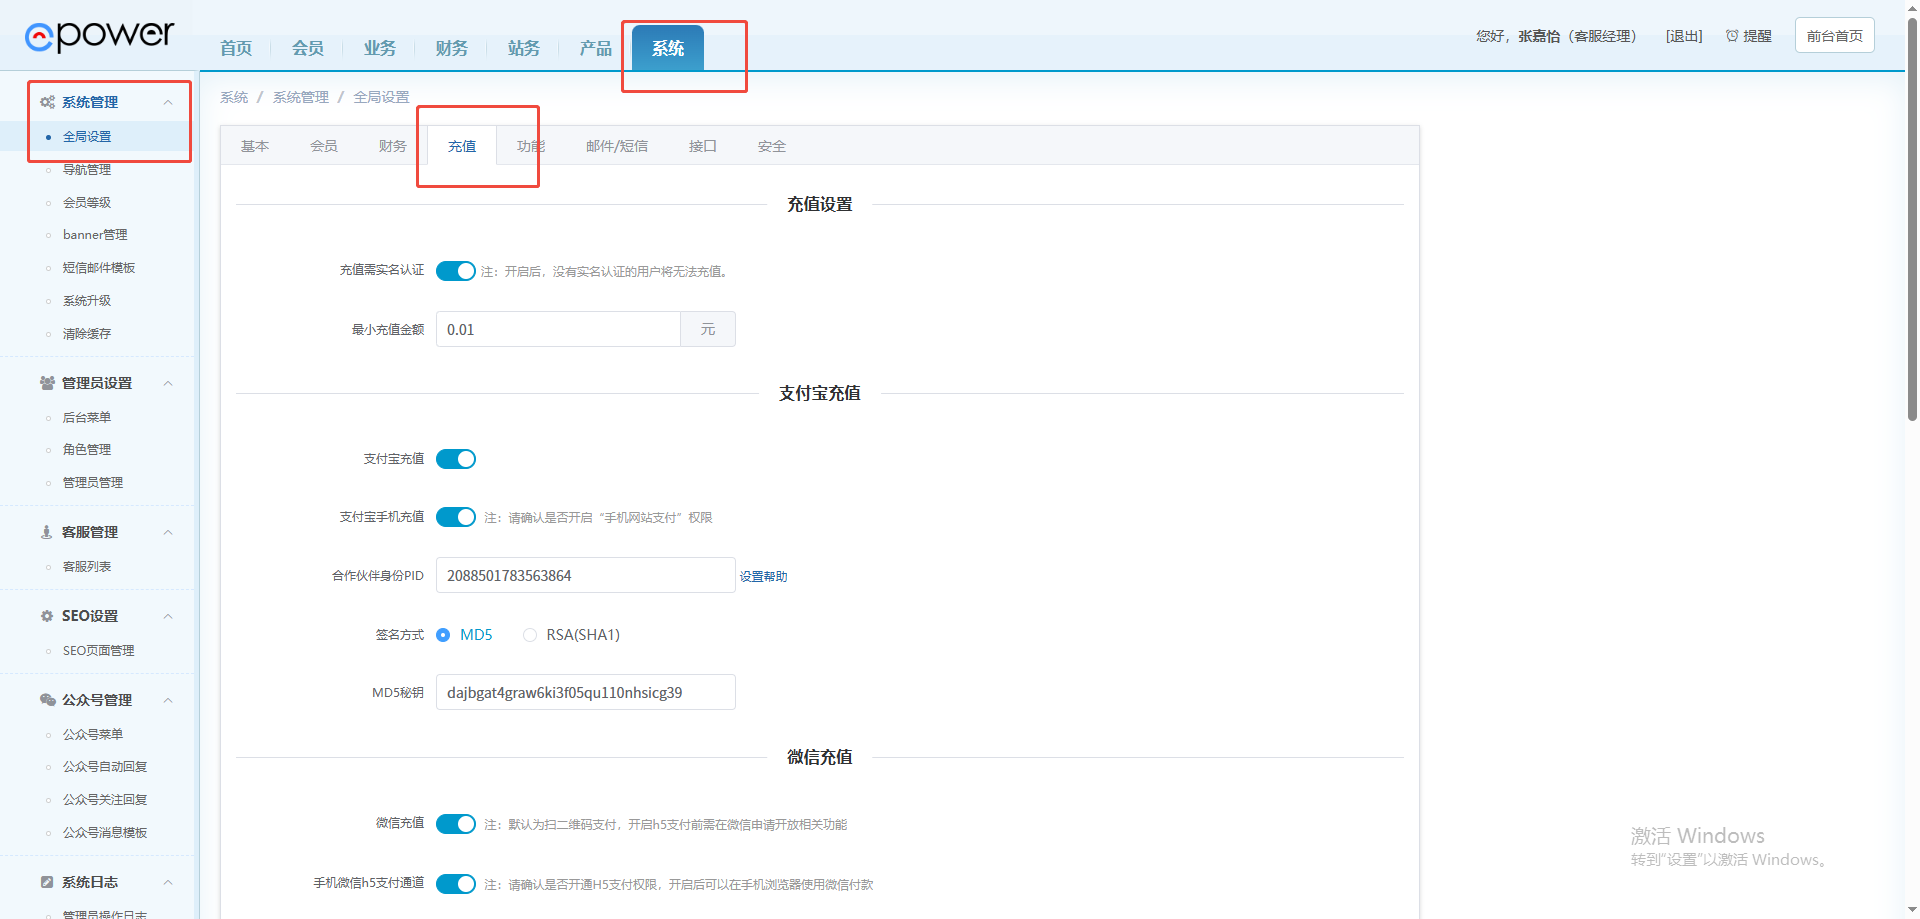Image resolution: width=1920 pixels, height=919 pixels.
Task: Switch to the 安全 settings tab
Action: point(772,146)
